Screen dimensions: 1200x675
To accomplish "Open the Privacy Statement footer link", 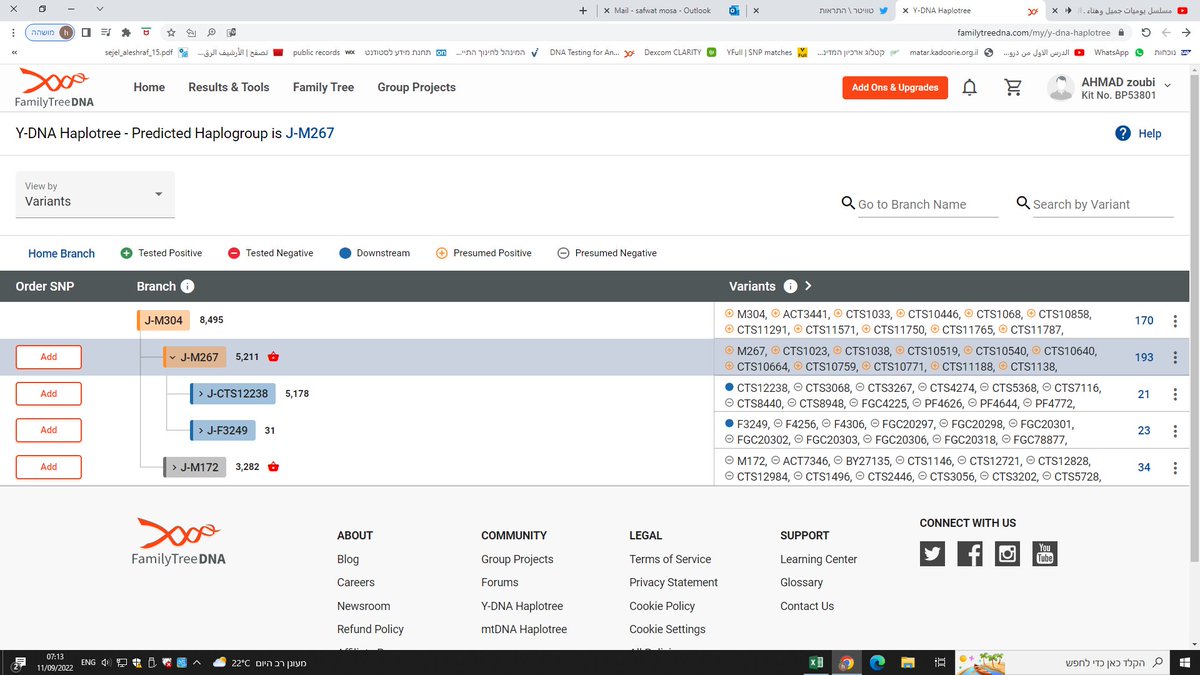I will click(673, 582).
